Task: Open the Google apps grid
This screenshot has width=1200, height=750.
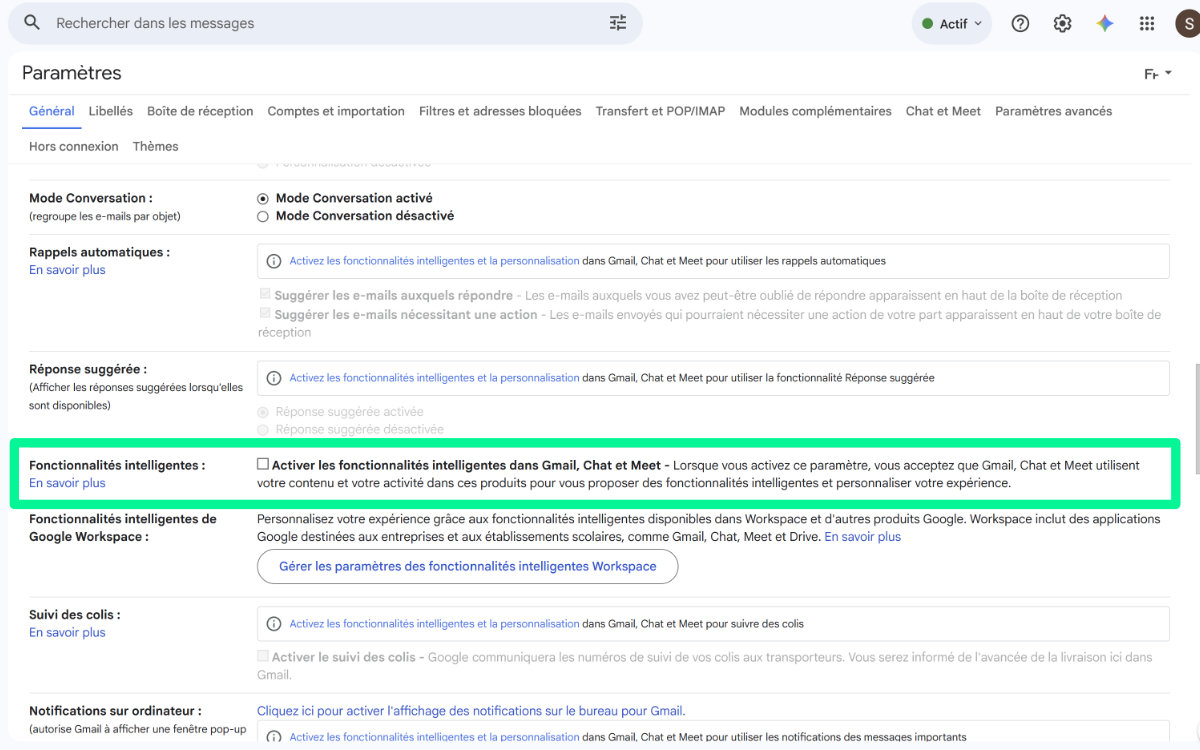Action: point(1147,24)
